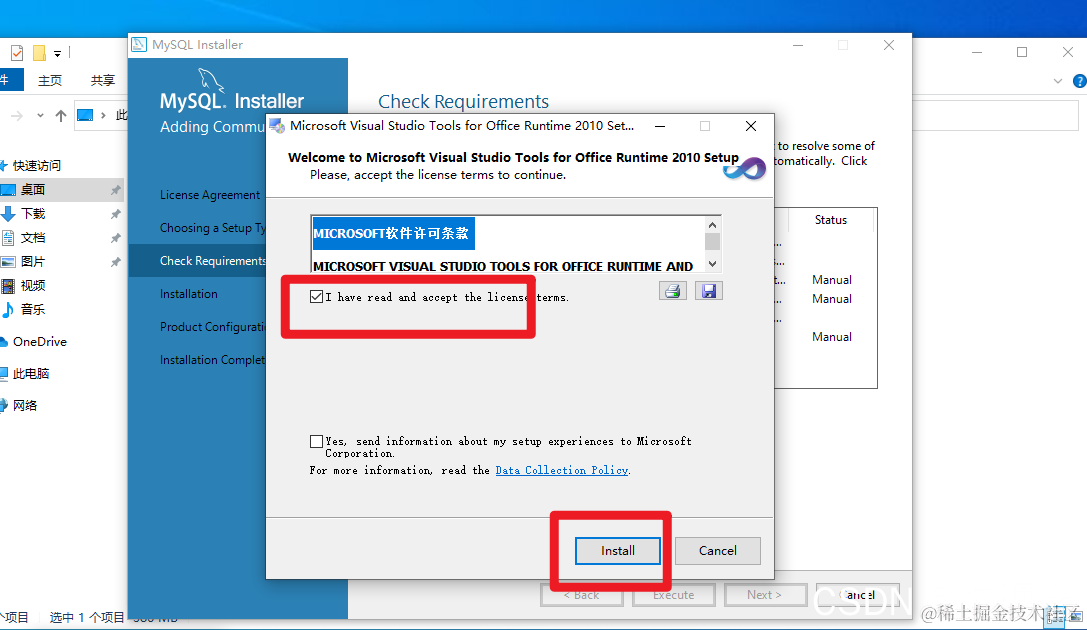
Task: Open 此电脑 in File Explorer sidebar
Action: tap(31, 374)
